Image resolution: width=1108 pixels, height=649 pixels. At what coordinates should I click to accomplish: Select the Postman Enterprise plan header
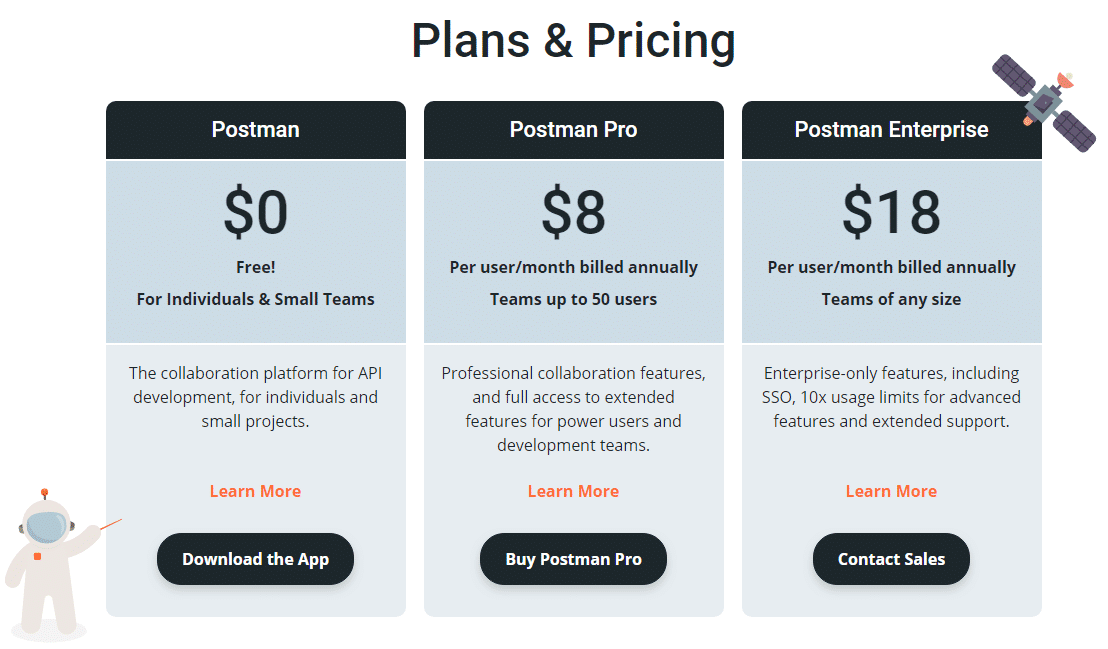click(x=891, y=129)
